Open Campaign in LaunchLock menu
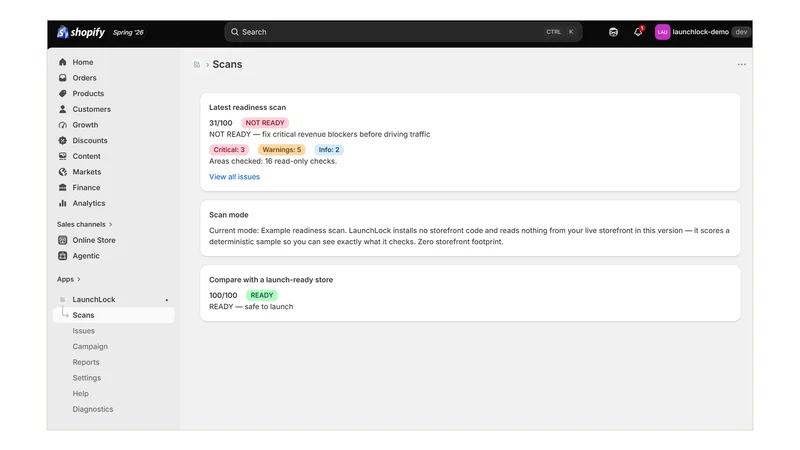 pyautogui.click(x=90, y=346)
